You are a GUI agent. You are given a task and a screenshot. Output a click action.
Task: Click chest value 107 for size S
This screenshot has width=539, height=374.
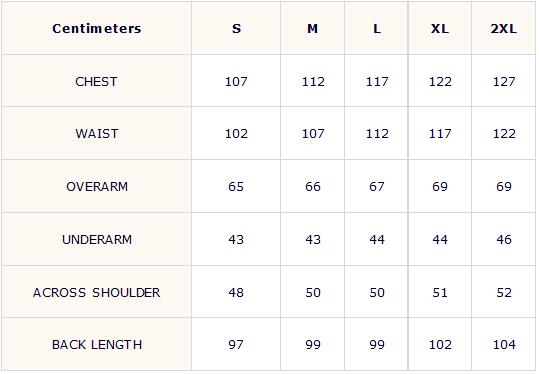click(x=236, y=82)
